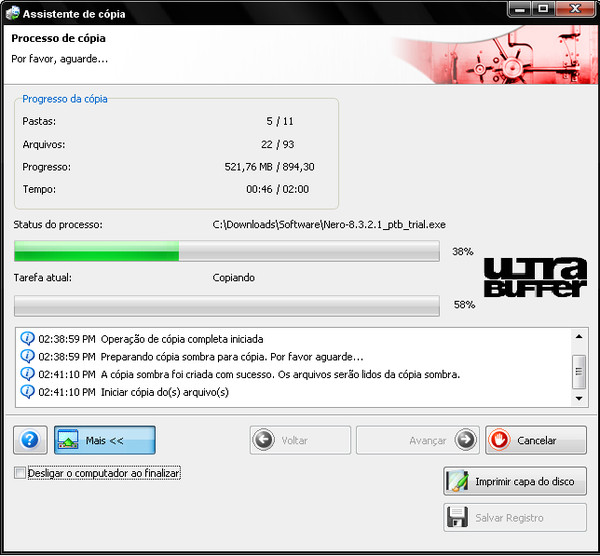Click the Arquivos value '22 / 93'
This screenshot has width=600, height=556.
[277, 144]
